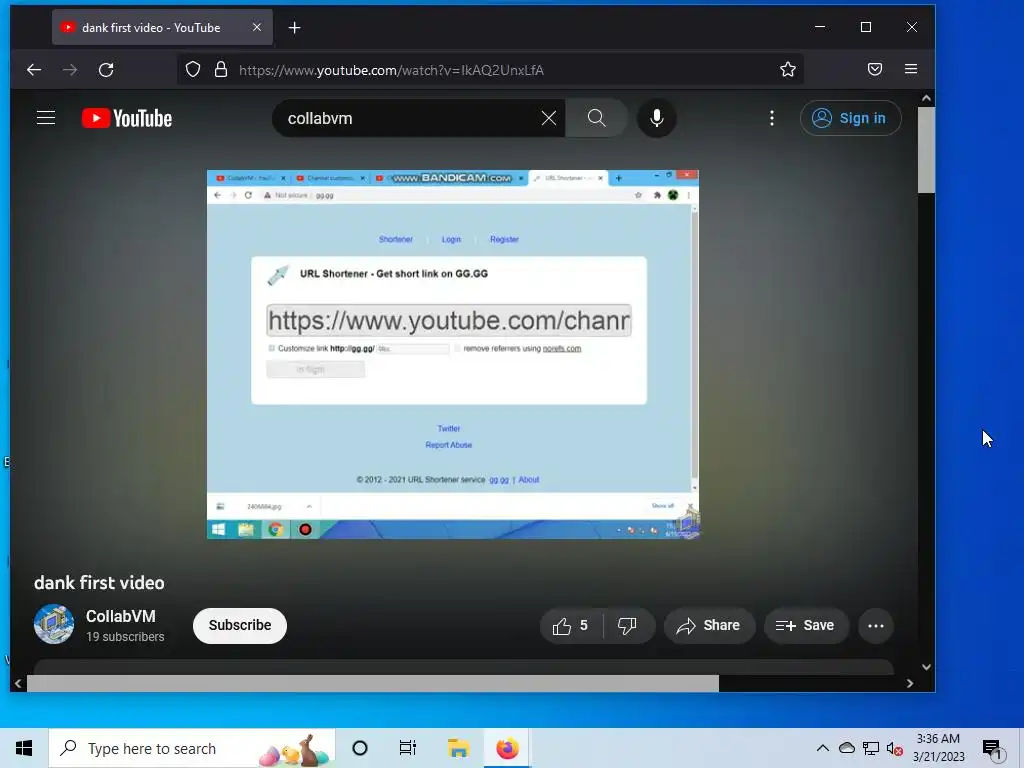The image size is (1024, 768).
Task: Click the vertical scrollbar thumb
Action: (926, 150)
